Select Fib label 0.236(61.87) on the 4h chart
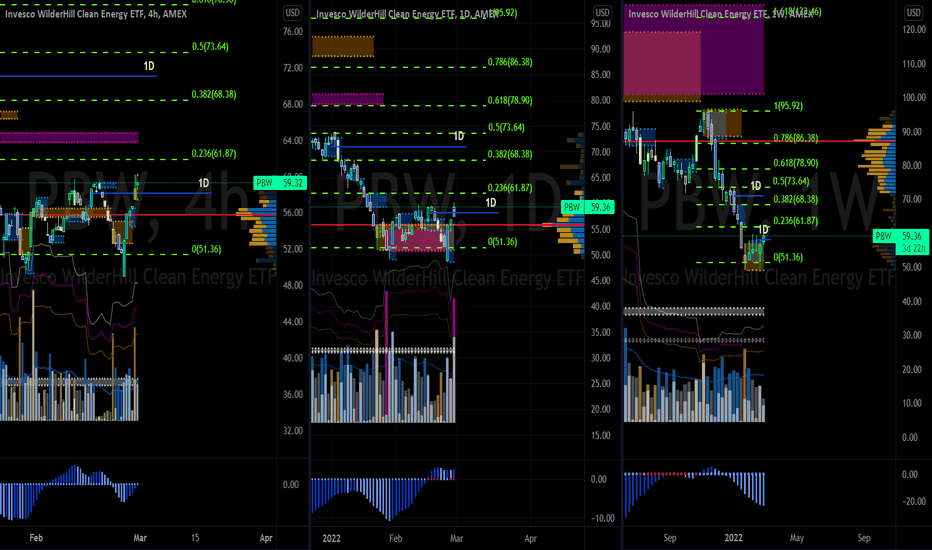The width and height of the screenshot is (932, 550). 213,153
